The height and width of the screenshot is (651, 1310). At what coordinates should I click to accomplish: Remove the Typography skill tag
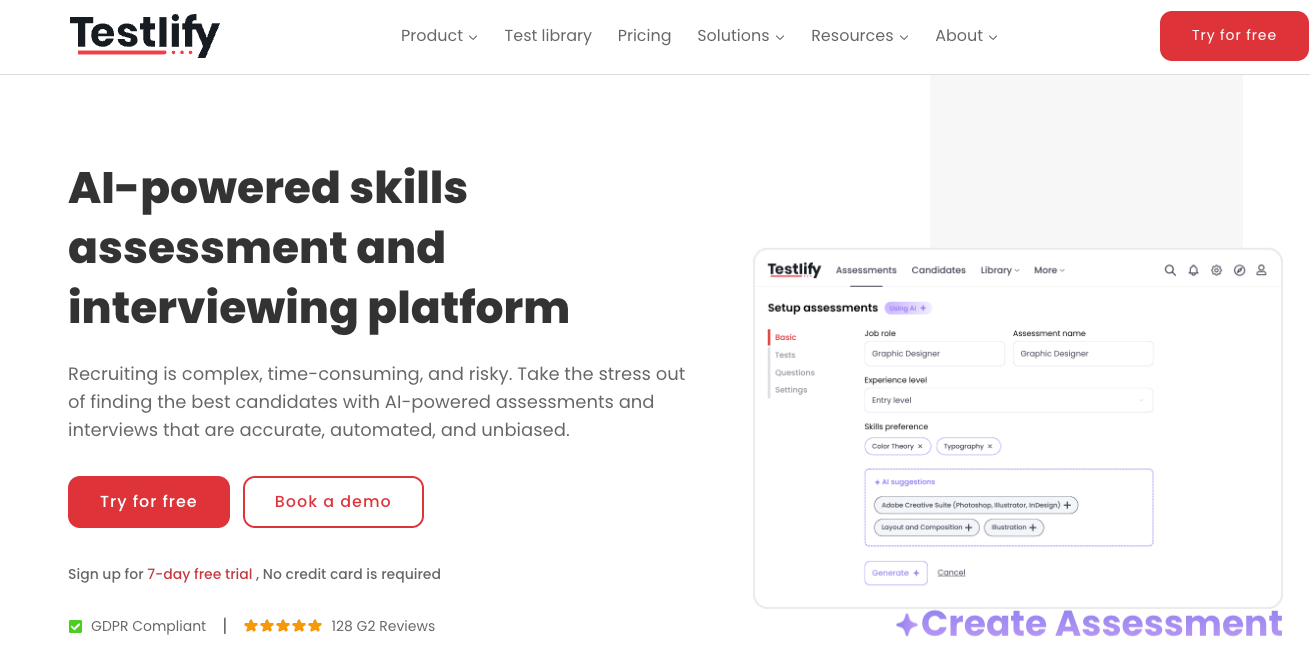(x=990, y=446)
